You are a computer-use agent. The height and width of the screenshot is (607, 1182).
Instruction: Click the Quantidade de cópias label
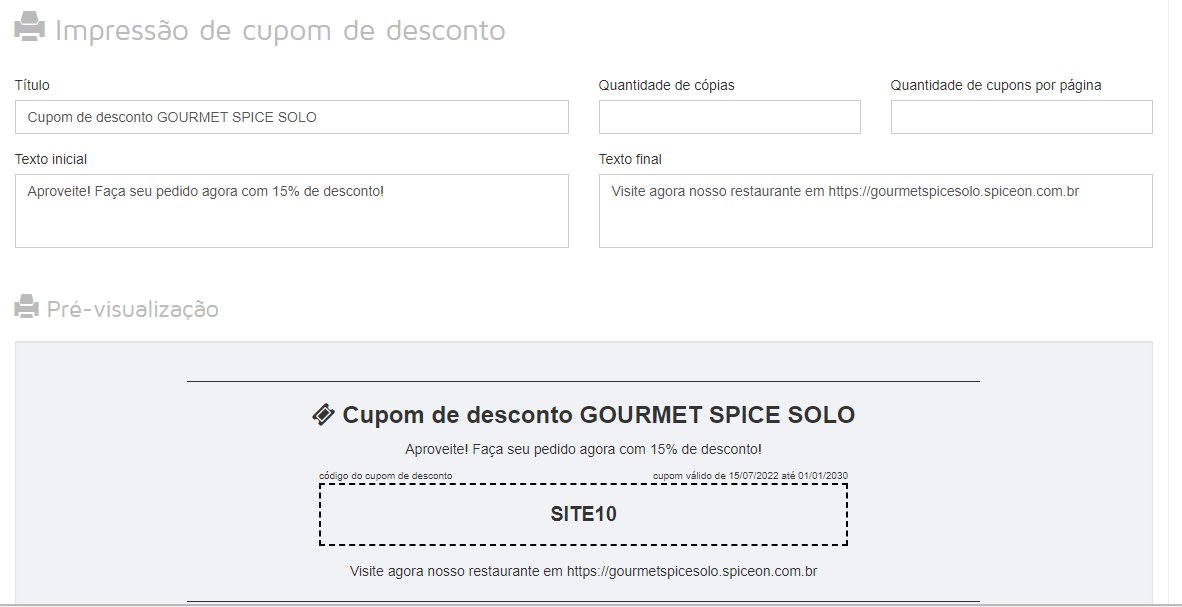click(666, 85)
